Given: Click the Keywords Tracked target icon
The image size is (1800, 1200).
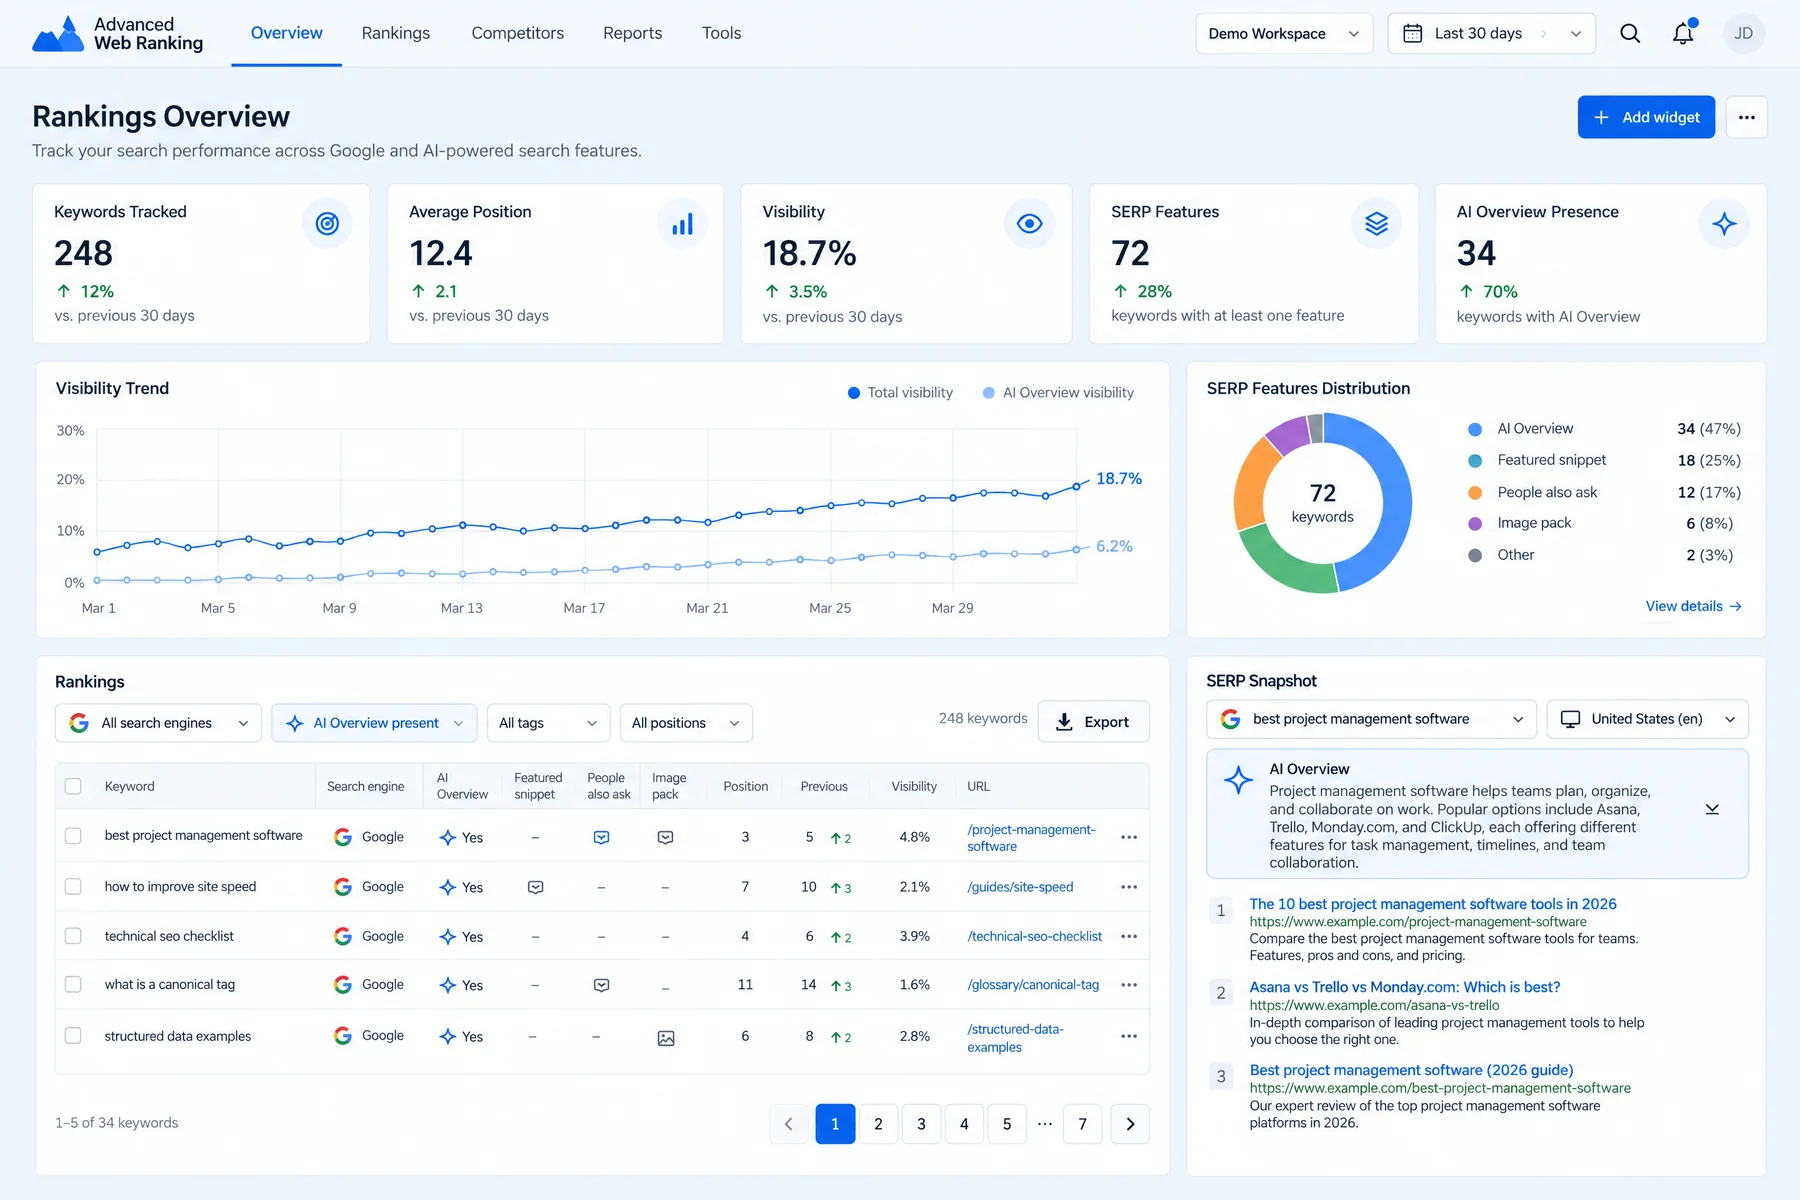Looking at the screenshot, I should [327, 224].
